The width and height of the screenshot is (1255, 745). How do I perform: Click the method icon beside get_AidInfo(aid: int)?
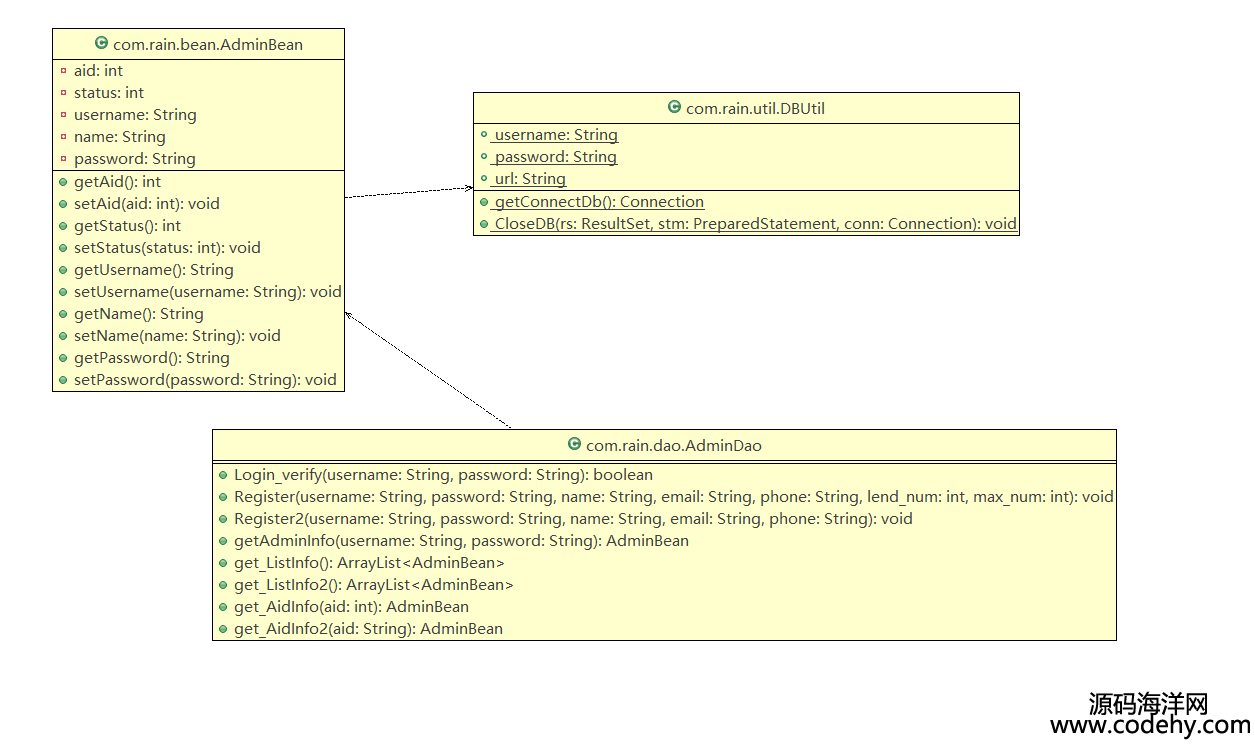coord(223,607)
